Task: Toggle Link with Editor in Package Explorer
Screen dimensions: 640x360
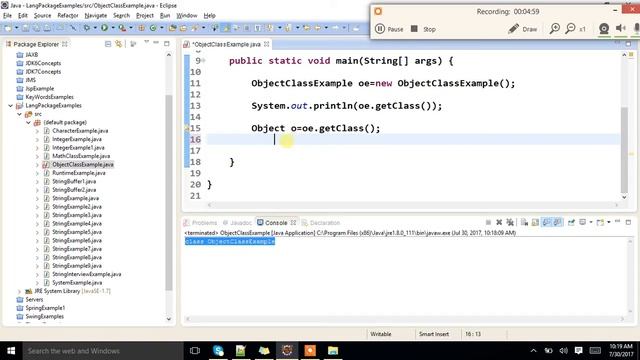Action: (x=118, y=44)
